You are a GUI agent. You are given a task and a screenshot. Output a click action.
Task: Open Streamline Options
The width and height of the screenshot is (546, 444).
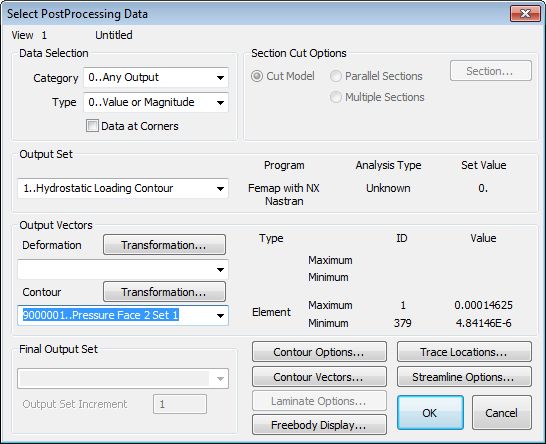coord(464,377)
